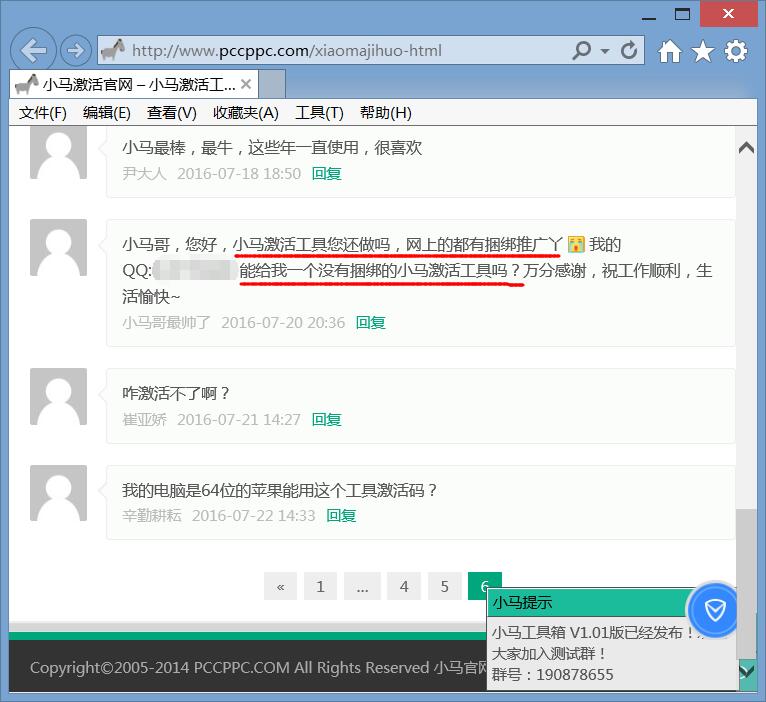
Task: Click username 崔亚娇
Action: 144,419
